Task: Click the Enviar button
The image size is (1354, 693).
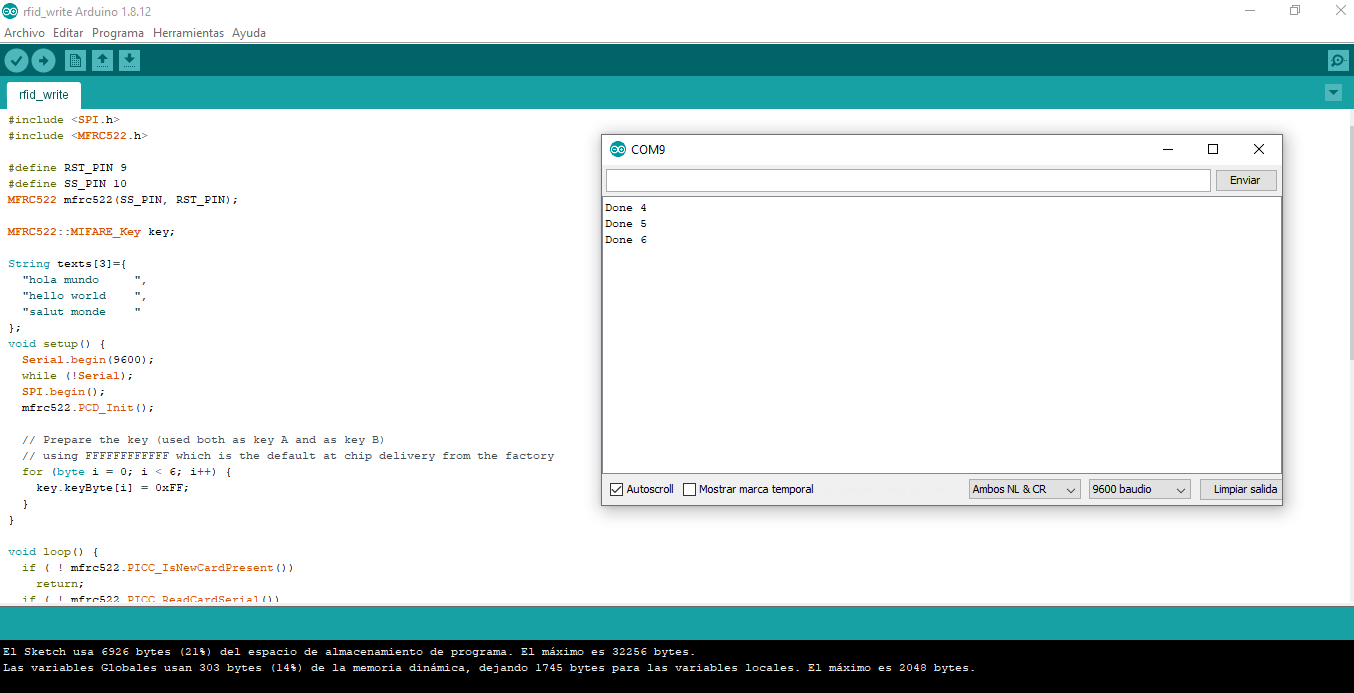Action: click(x=1245, y=180)
